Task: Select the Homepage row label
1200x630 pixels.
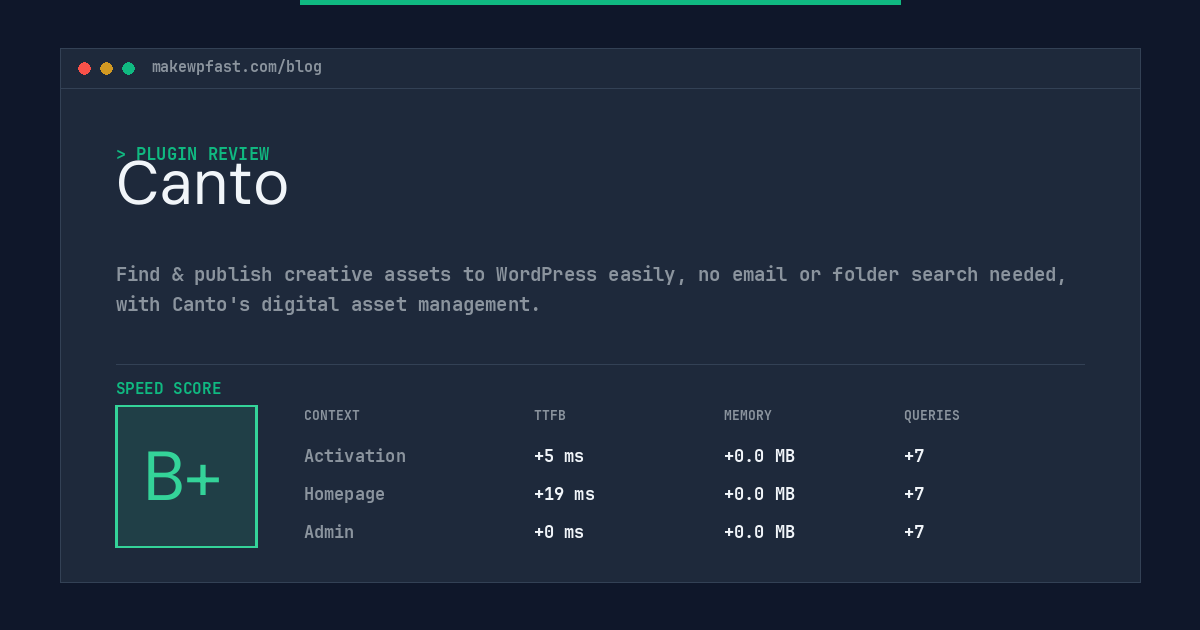Action: pyautogui.click(x=344, y=494)
